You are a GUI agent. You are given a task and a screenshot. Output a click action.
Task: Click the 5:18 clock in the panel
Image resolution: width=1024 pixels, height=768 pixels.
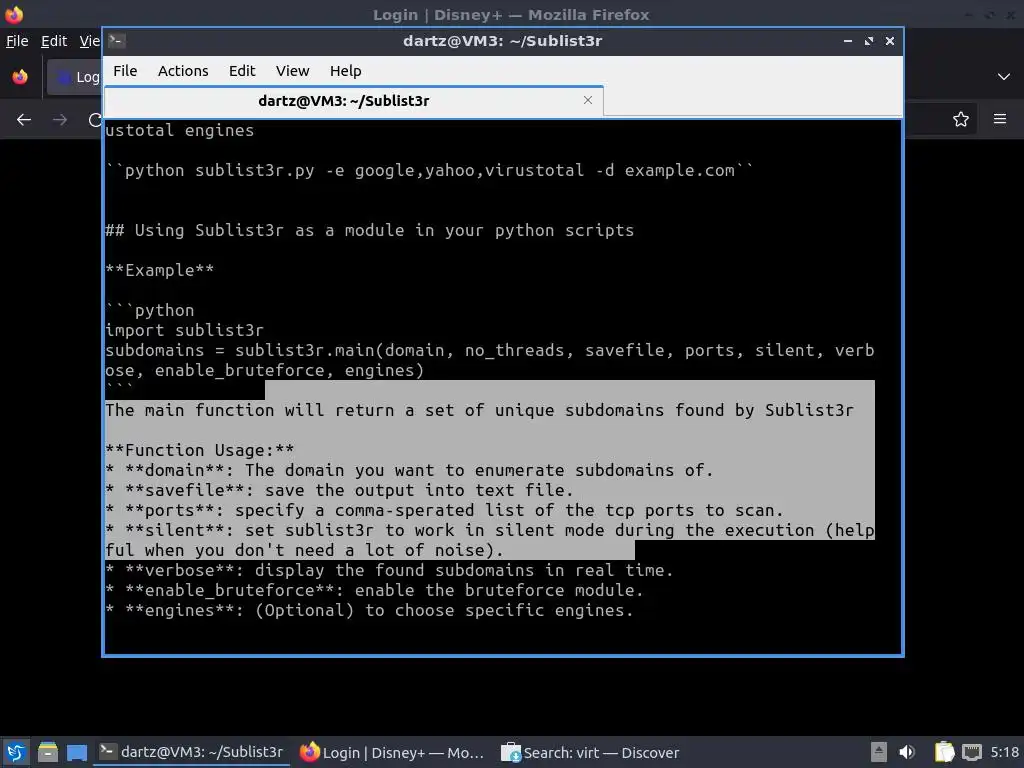click(1004, 752)
